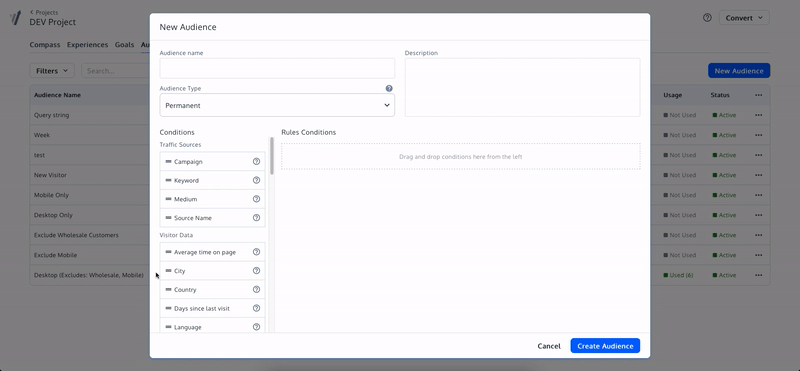Viewport: 800px width, 371px height.
Task: Open row options for New Visitor audience
Action: click(759, 175)
